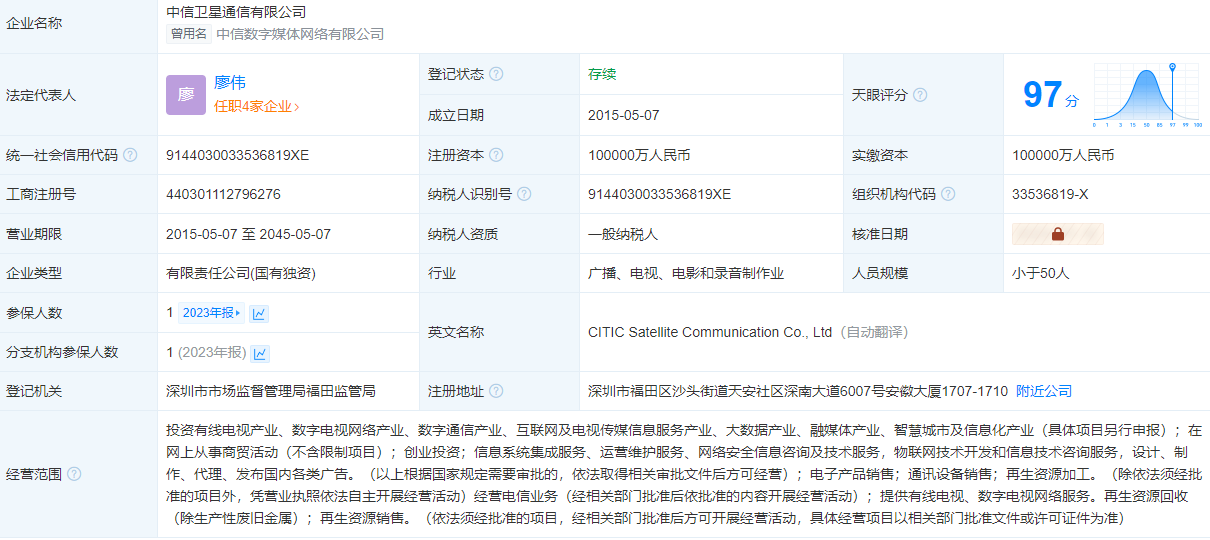Image resolution: width=1210 pixels, height=540 pixels.
Task: Open trend chart icon in 分支机构参保人数 row
Action: coord(260,353)
